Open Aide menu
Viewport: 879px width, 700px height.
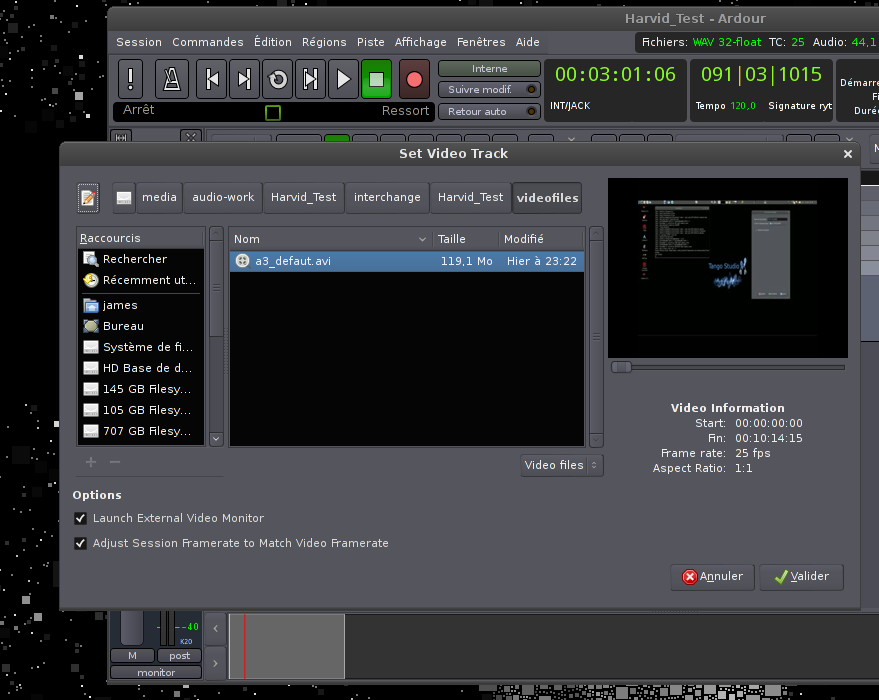pyautogui.click(x=528, y=42)
